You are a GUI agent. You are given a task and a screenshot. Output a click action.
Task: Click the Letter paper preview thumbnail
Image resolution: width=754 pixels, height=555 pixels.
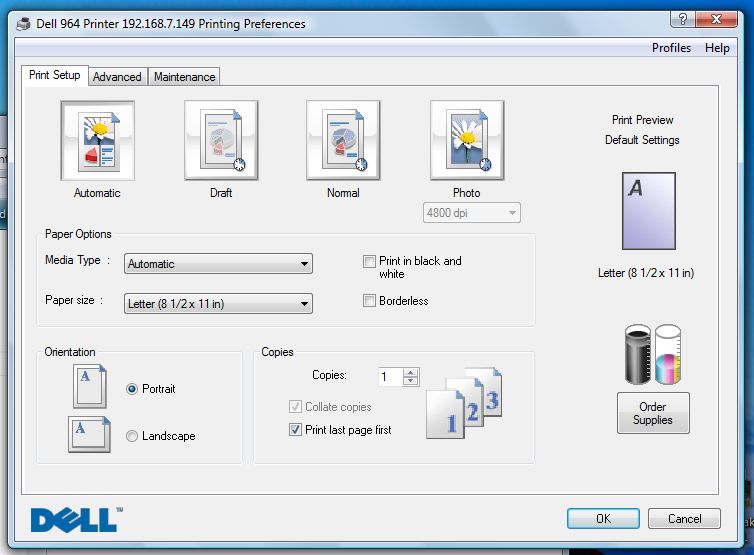[649, 211]
